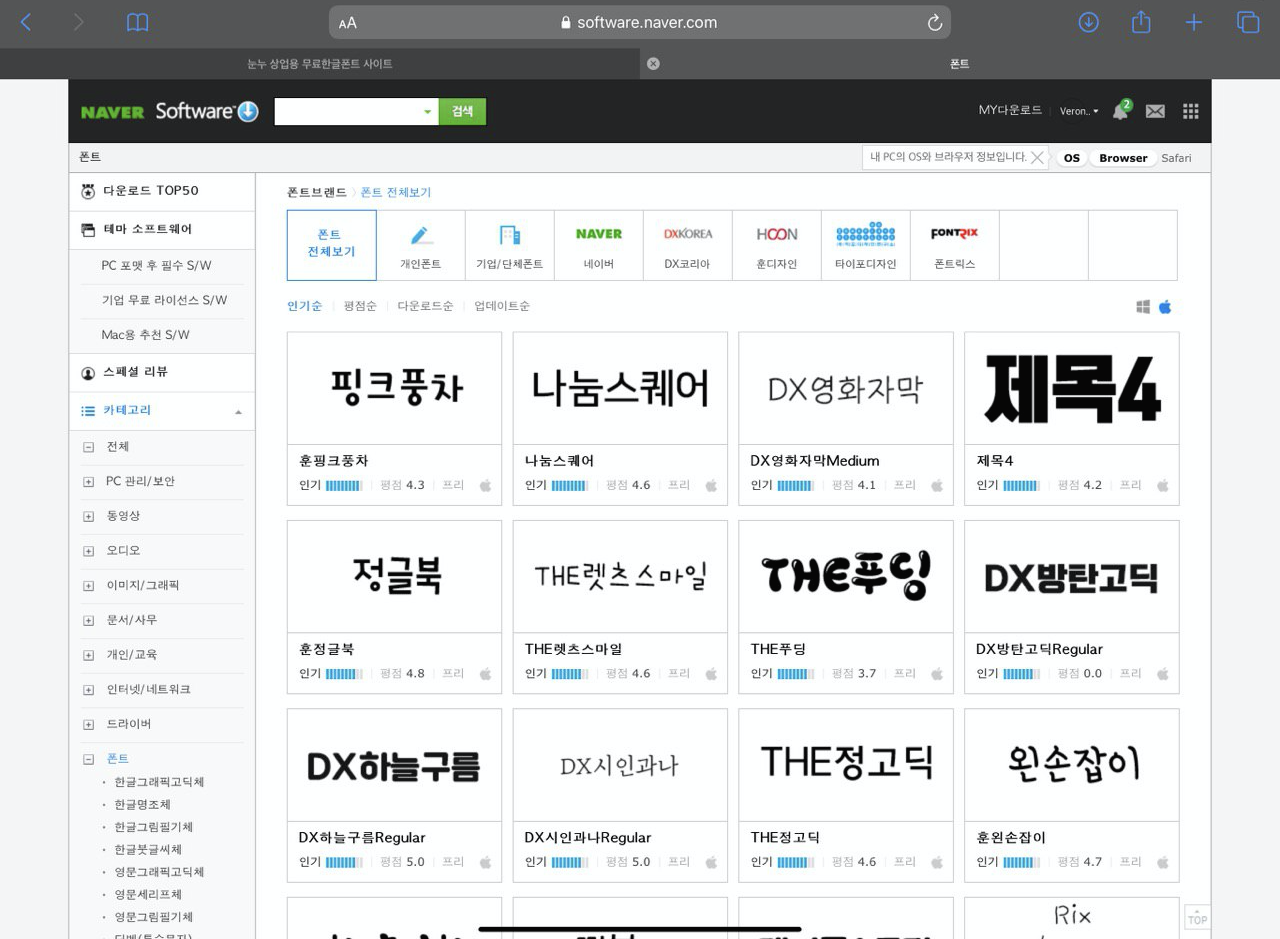1280x939 pixels.
Task: Open the 타이포디자인 font brand
Action: [x=866, y=245]
